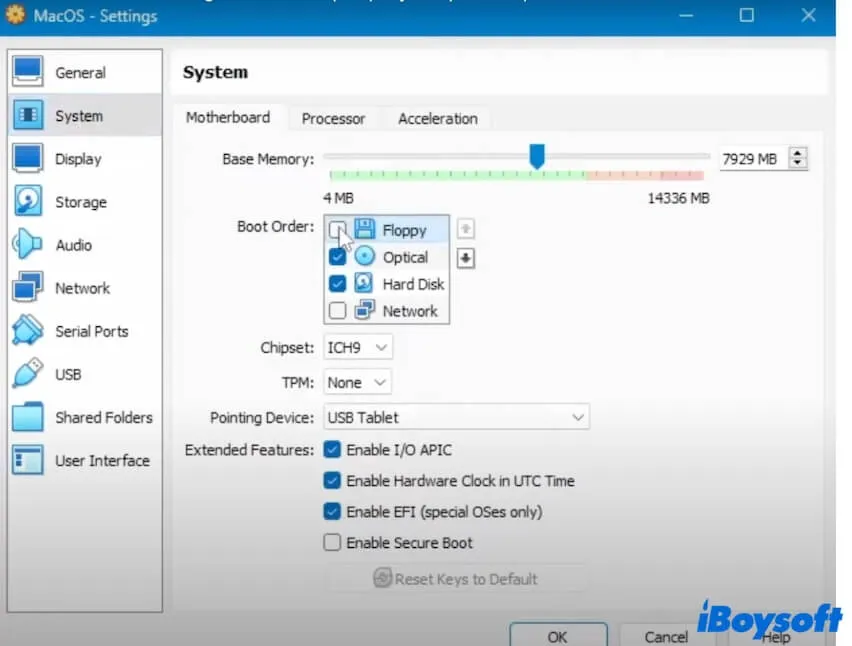
Task: Expand the Chipset ICH9 dropdown
Action: pyautogui.click(x=358, y=347)
